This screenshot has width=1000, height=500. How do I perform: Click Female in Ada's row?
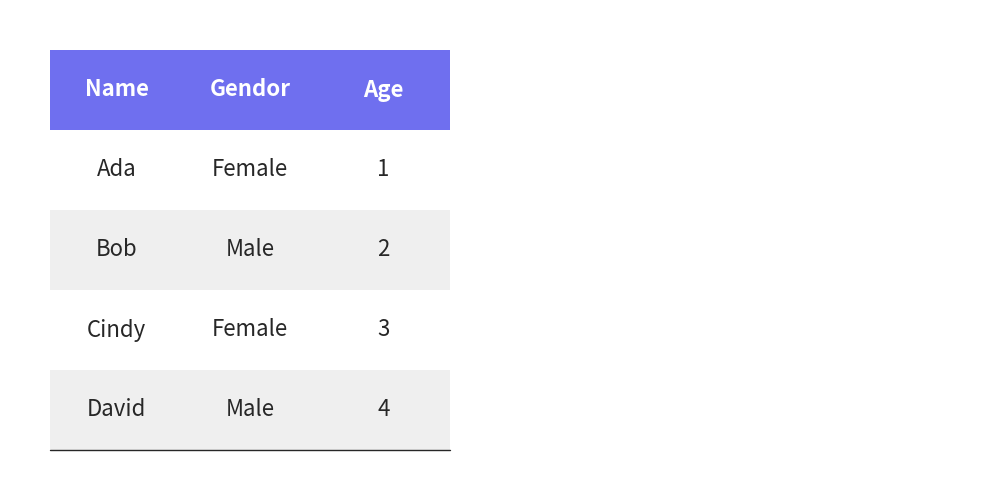(249, 168)
